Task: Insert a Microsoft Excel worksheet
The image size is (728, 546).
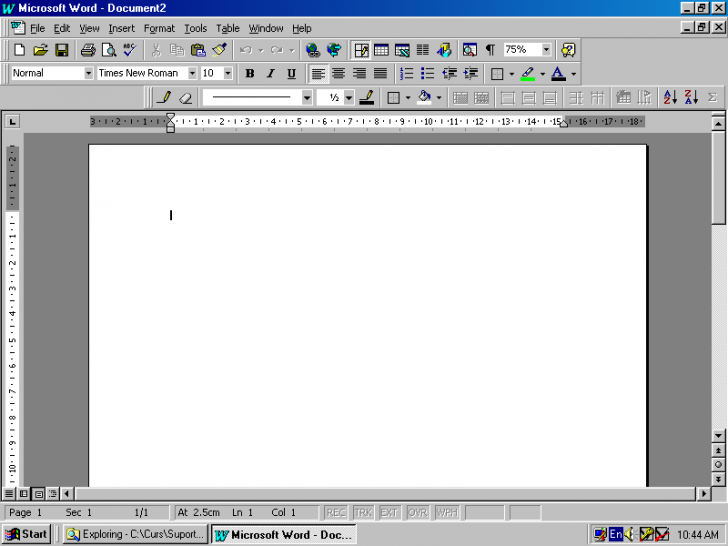Action: tap(402, 50)
